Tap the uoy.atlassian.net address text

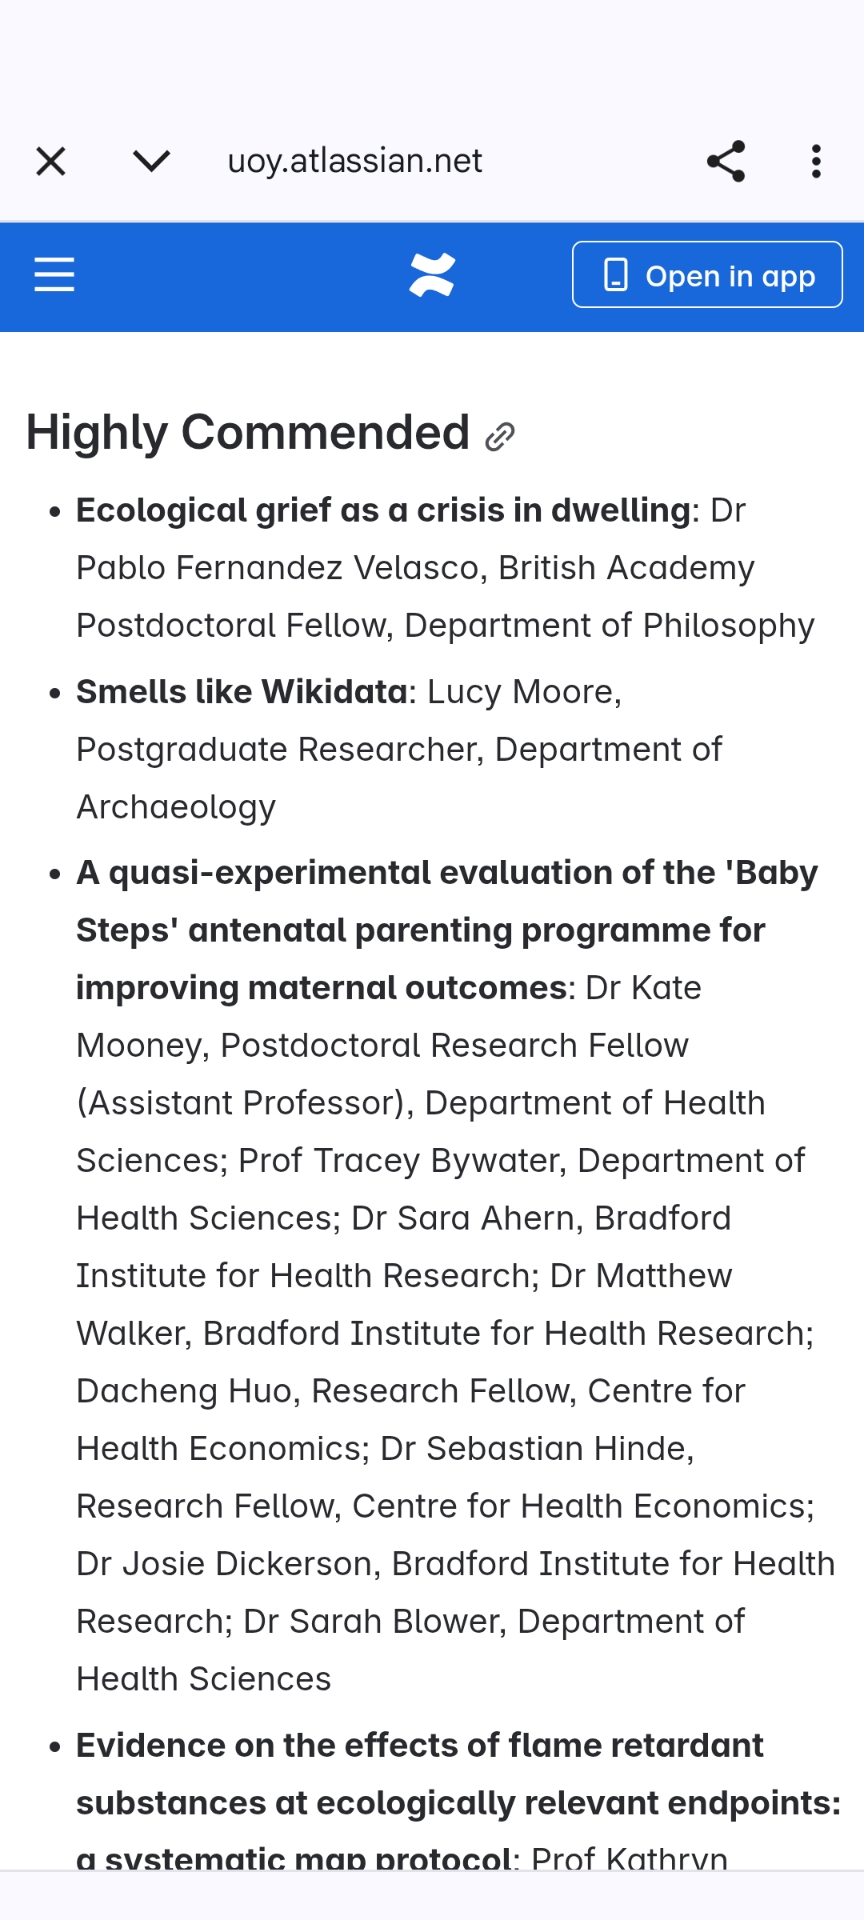[x=355, y=161]
